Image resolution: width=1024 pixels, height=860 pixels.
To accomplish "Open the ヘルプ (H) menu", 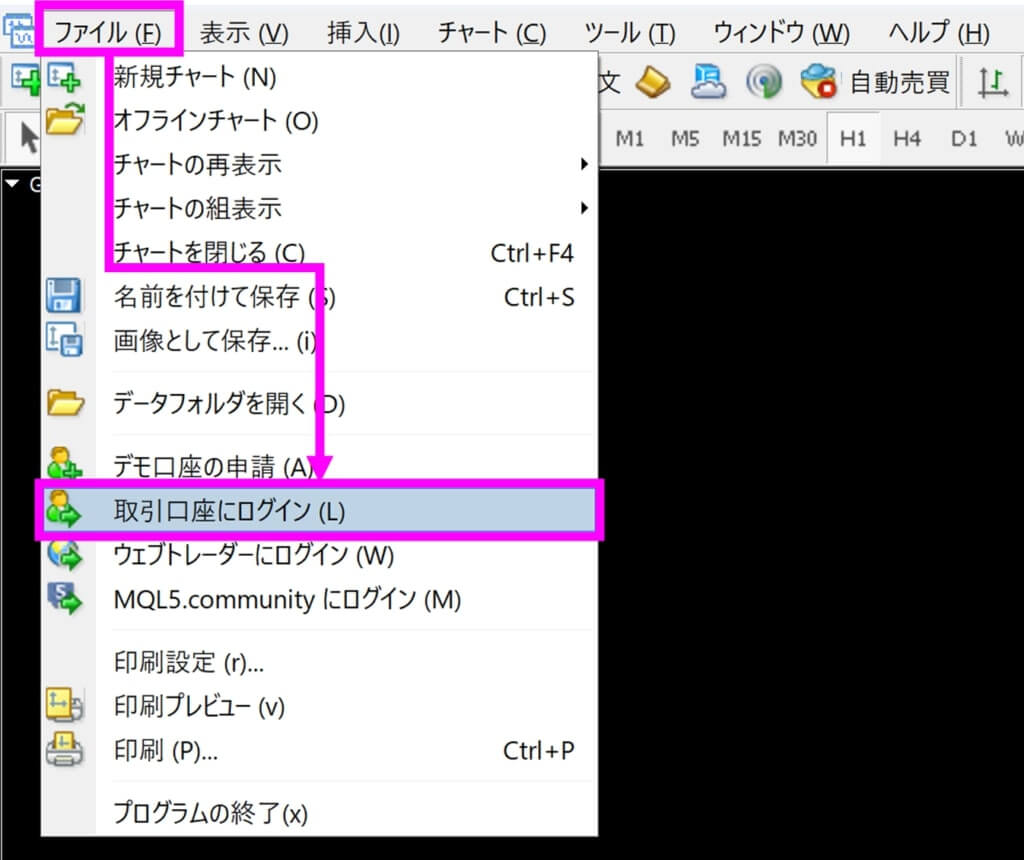I will tap(939, 33).
